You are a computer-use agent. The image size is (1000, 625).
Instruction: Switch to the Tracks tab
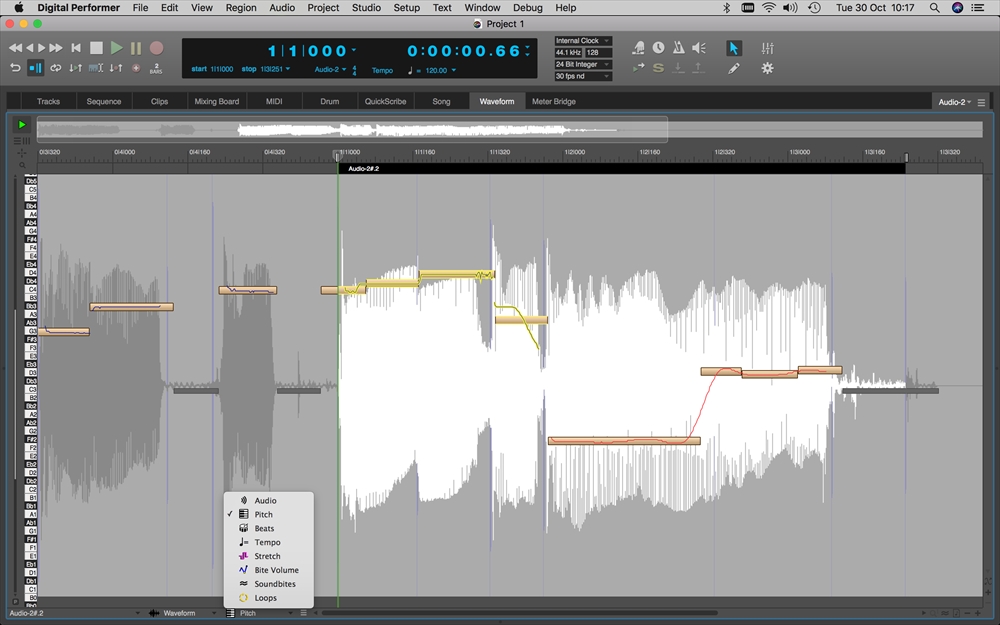[x=48, y=101]
